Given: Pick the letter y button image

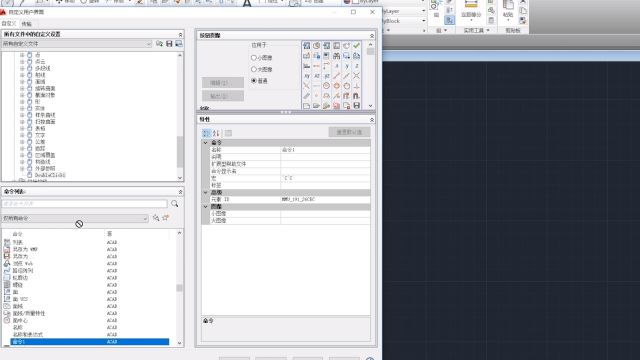Looking at the screenshot, I should [x=347, y=66].
